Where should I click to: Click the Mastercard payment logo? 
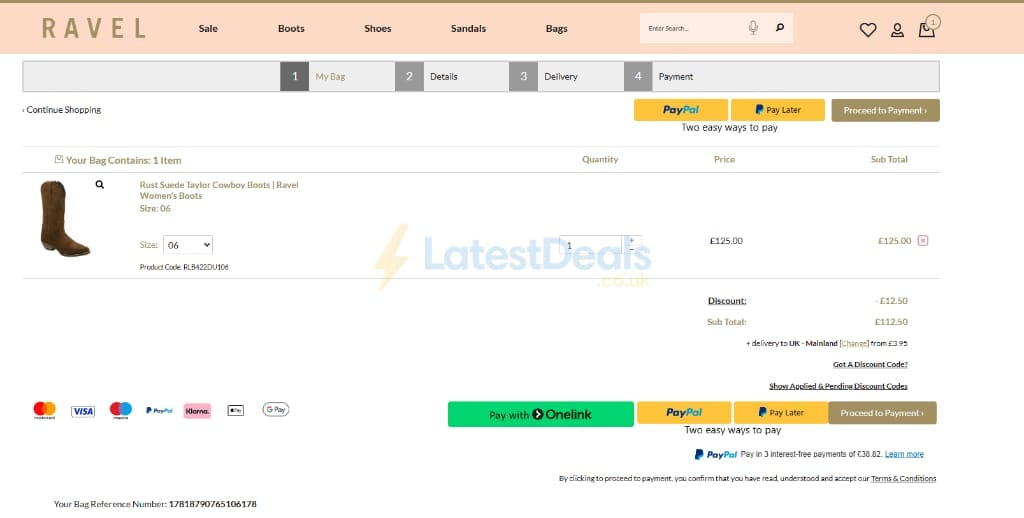click(44, 410)
